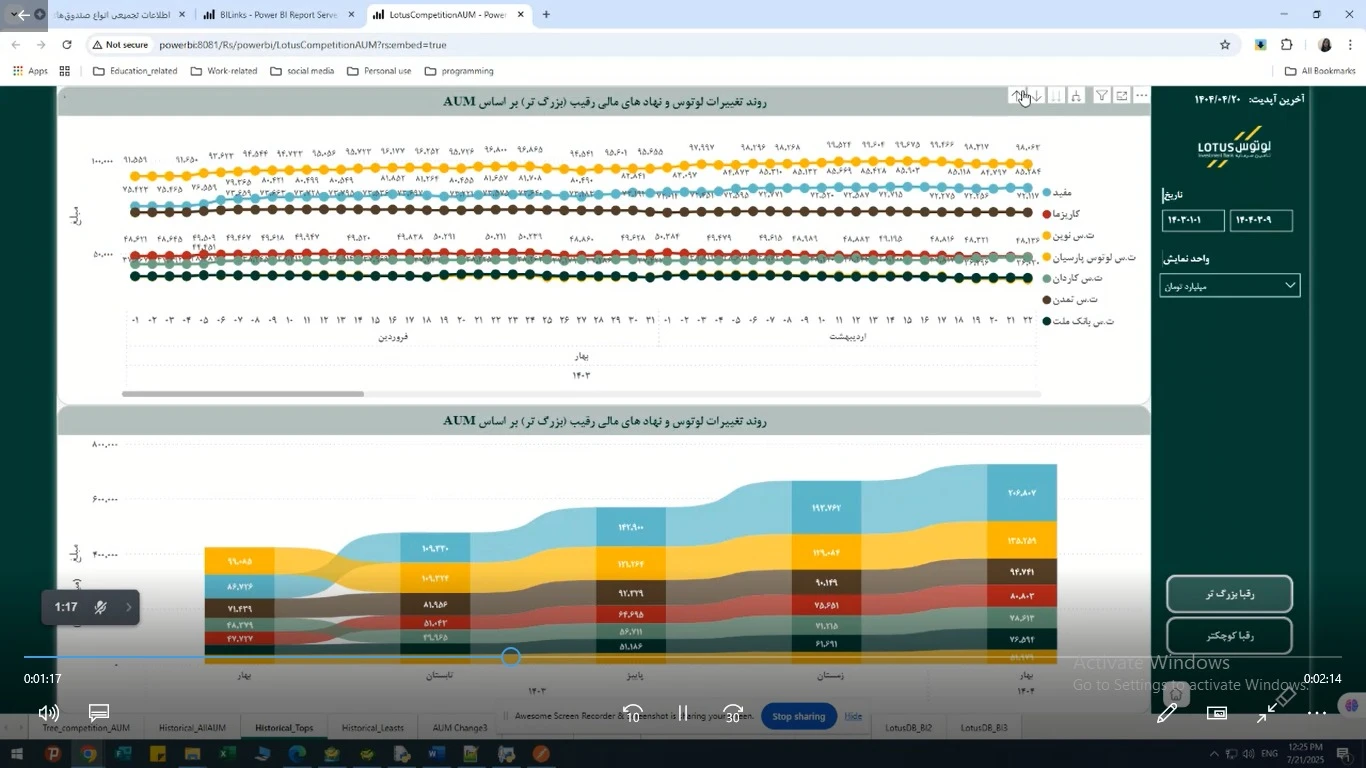Rewind the video 10 seconds

coord(632,714)
